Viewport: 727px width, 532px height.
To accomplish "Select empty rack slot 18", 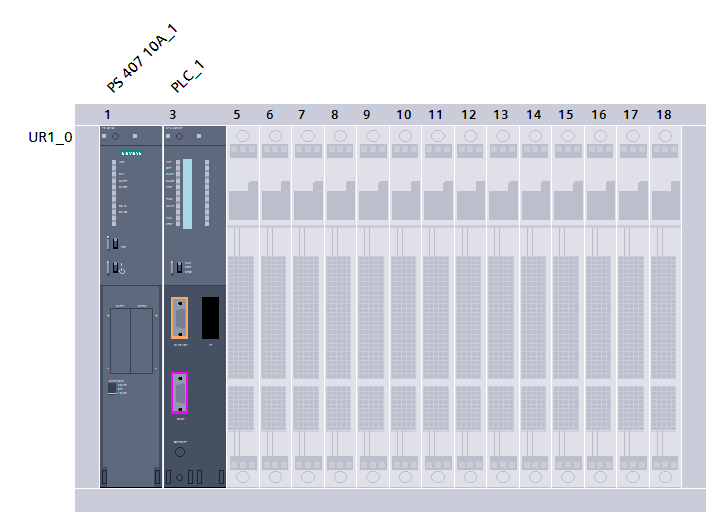I will click(665, 307).
